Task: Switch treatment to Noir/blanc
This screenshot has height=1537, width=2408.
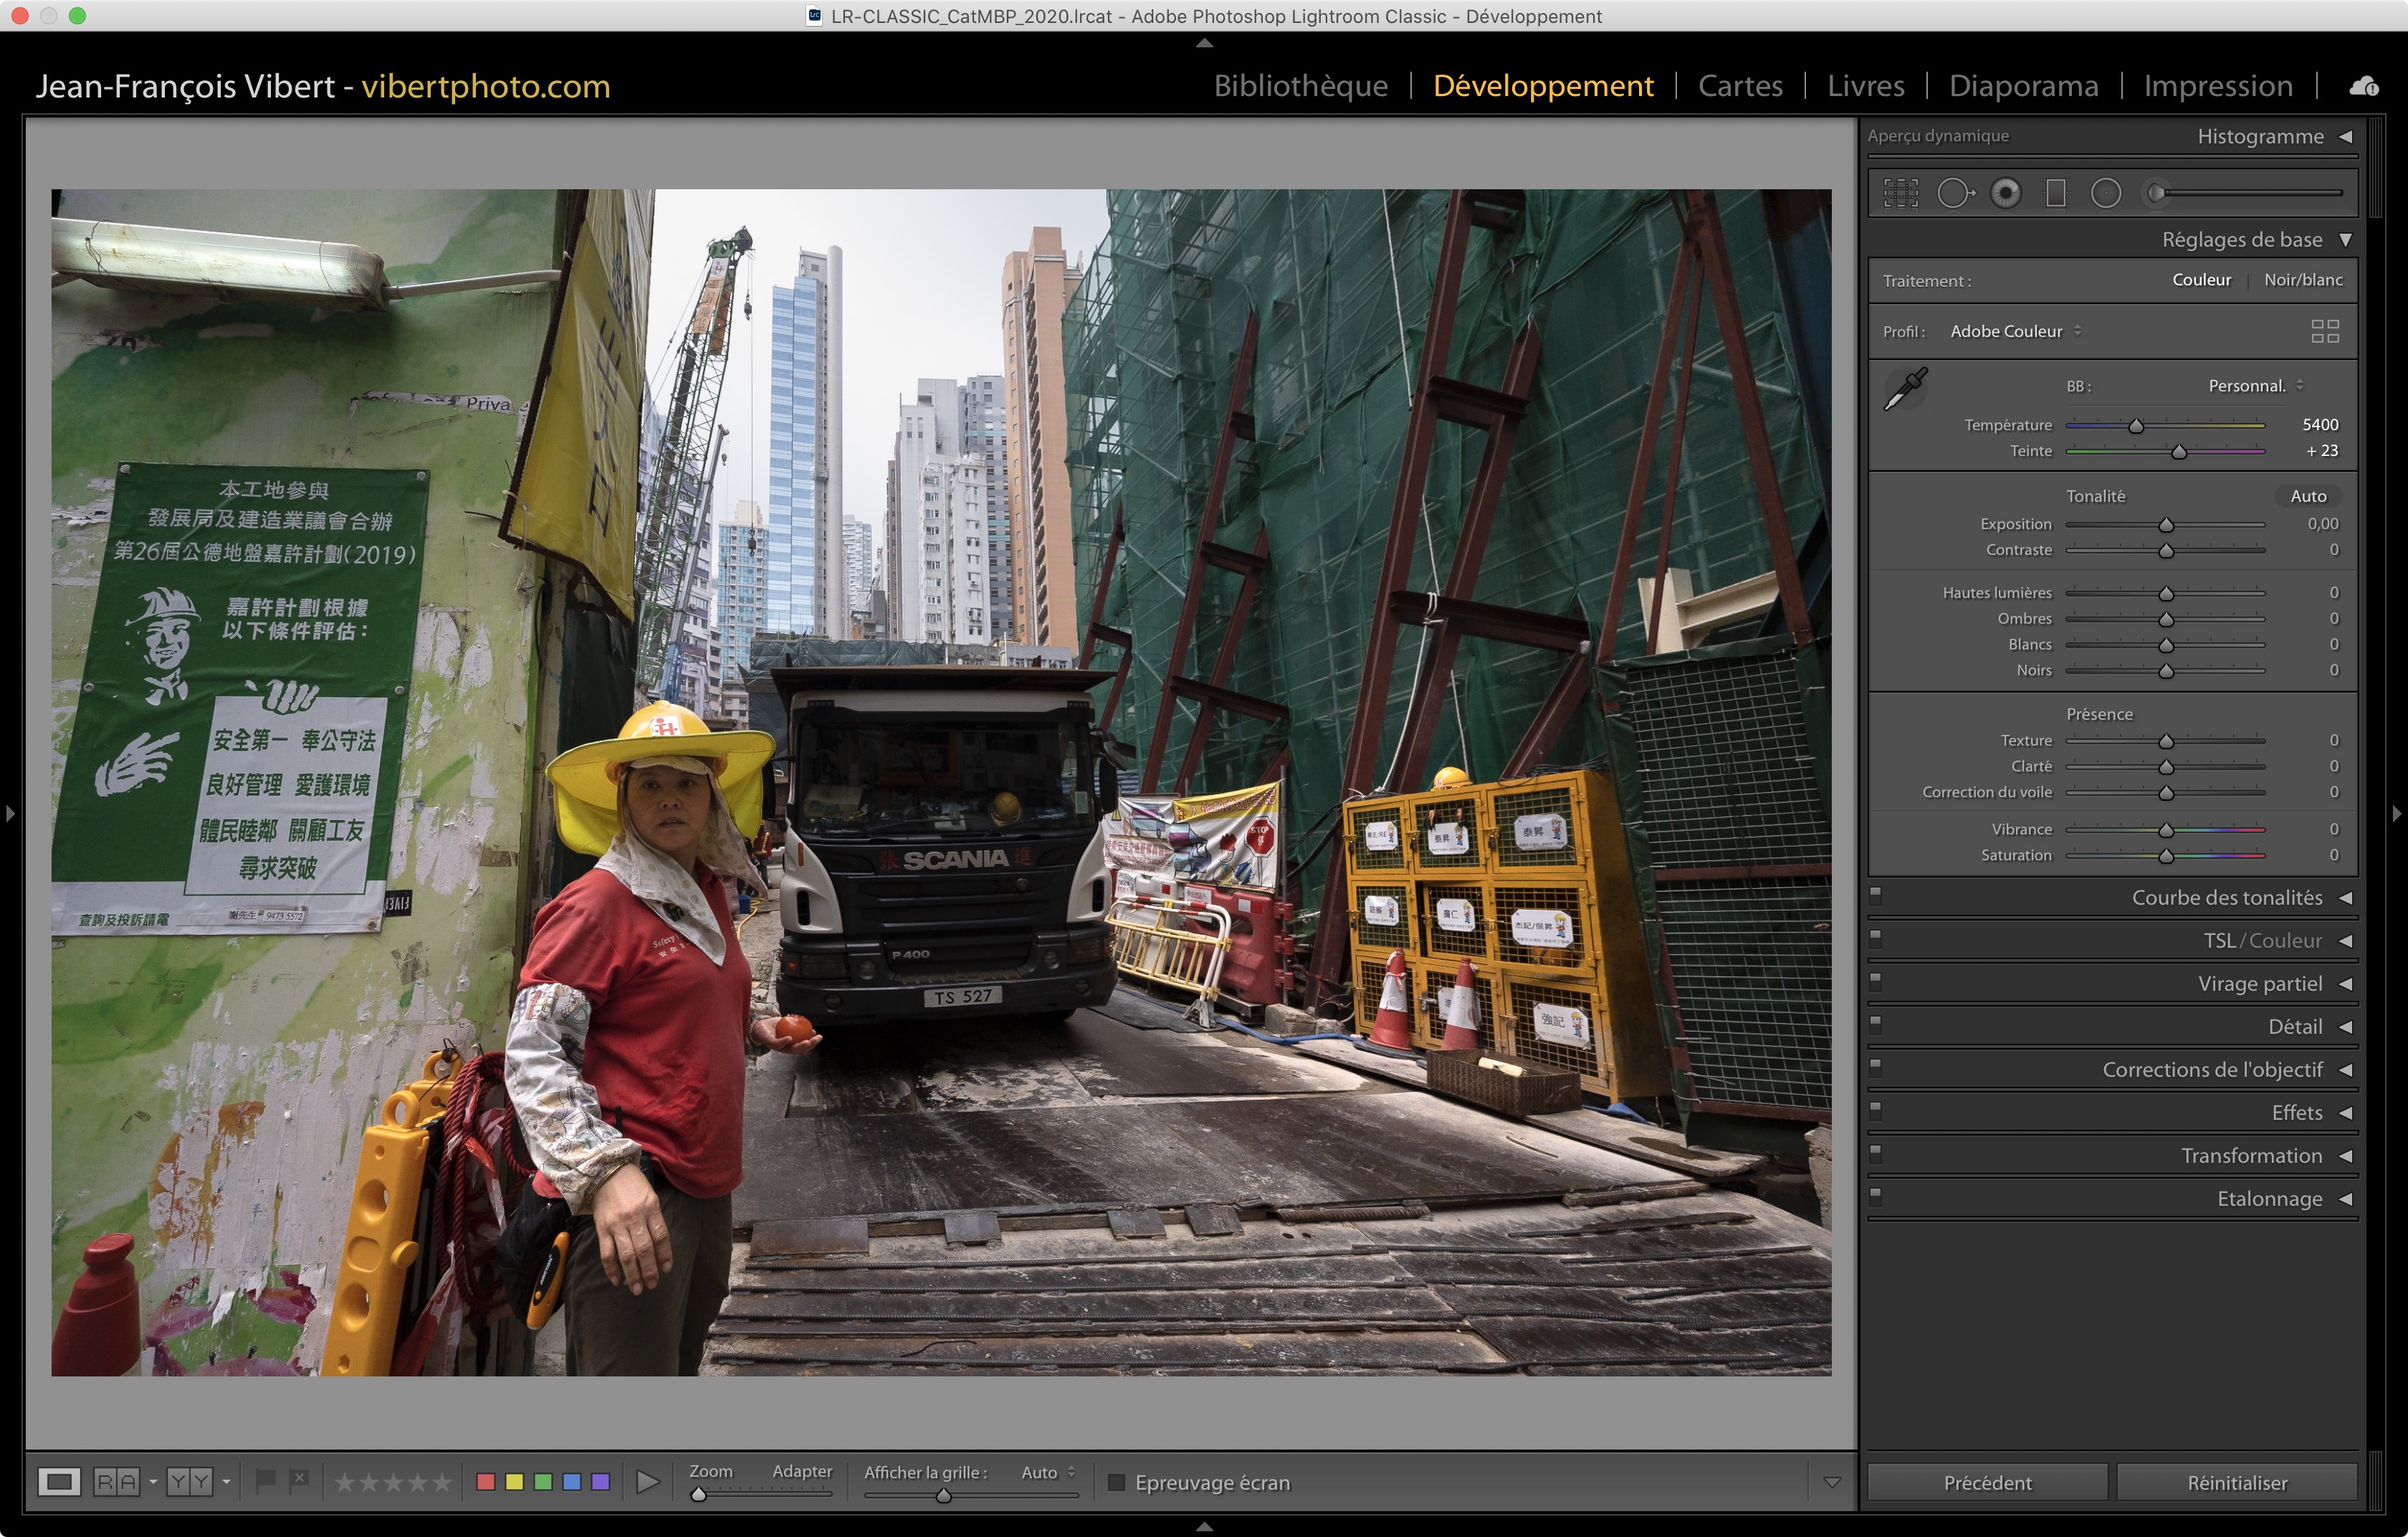Action: coord(2302,280)
